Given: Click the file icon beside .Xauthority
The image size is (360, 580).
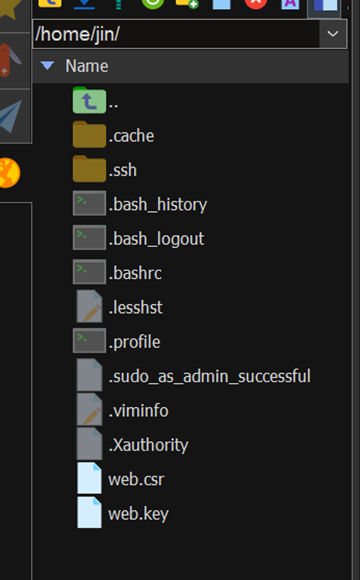Looking at the screenshot, I should (89, 444).
